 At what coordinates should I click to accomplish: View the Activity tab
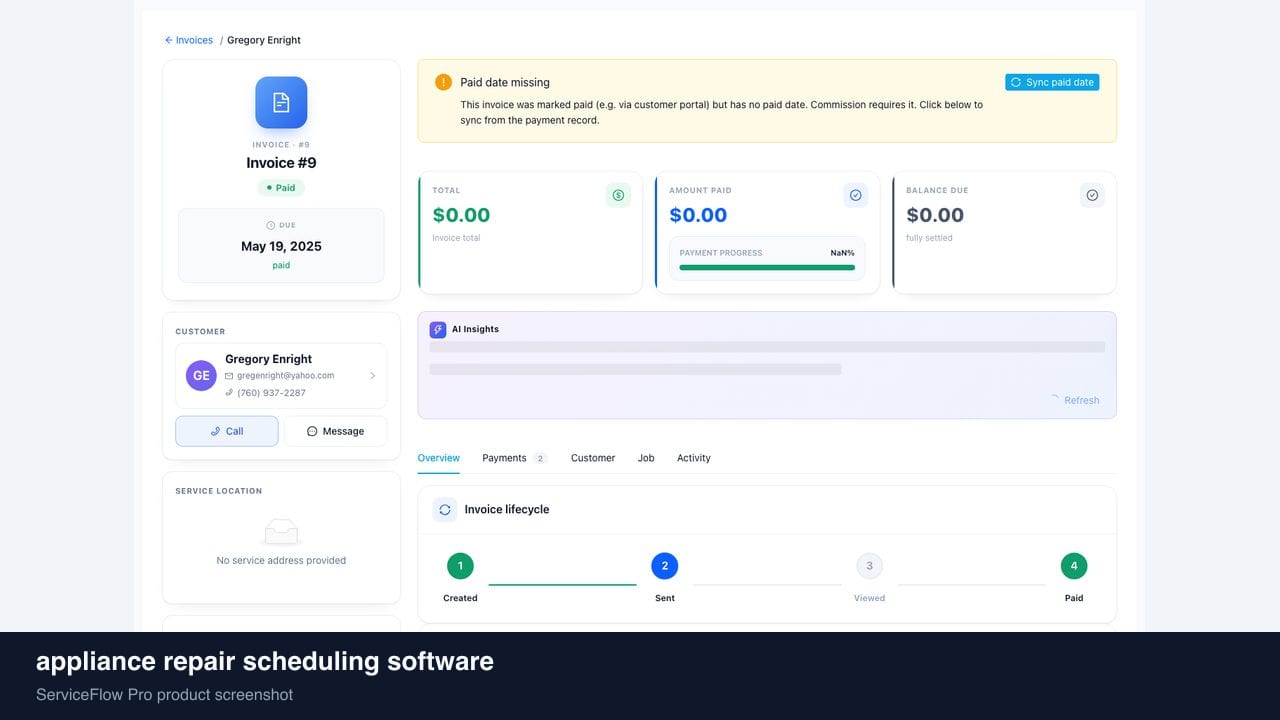(694, 458)
